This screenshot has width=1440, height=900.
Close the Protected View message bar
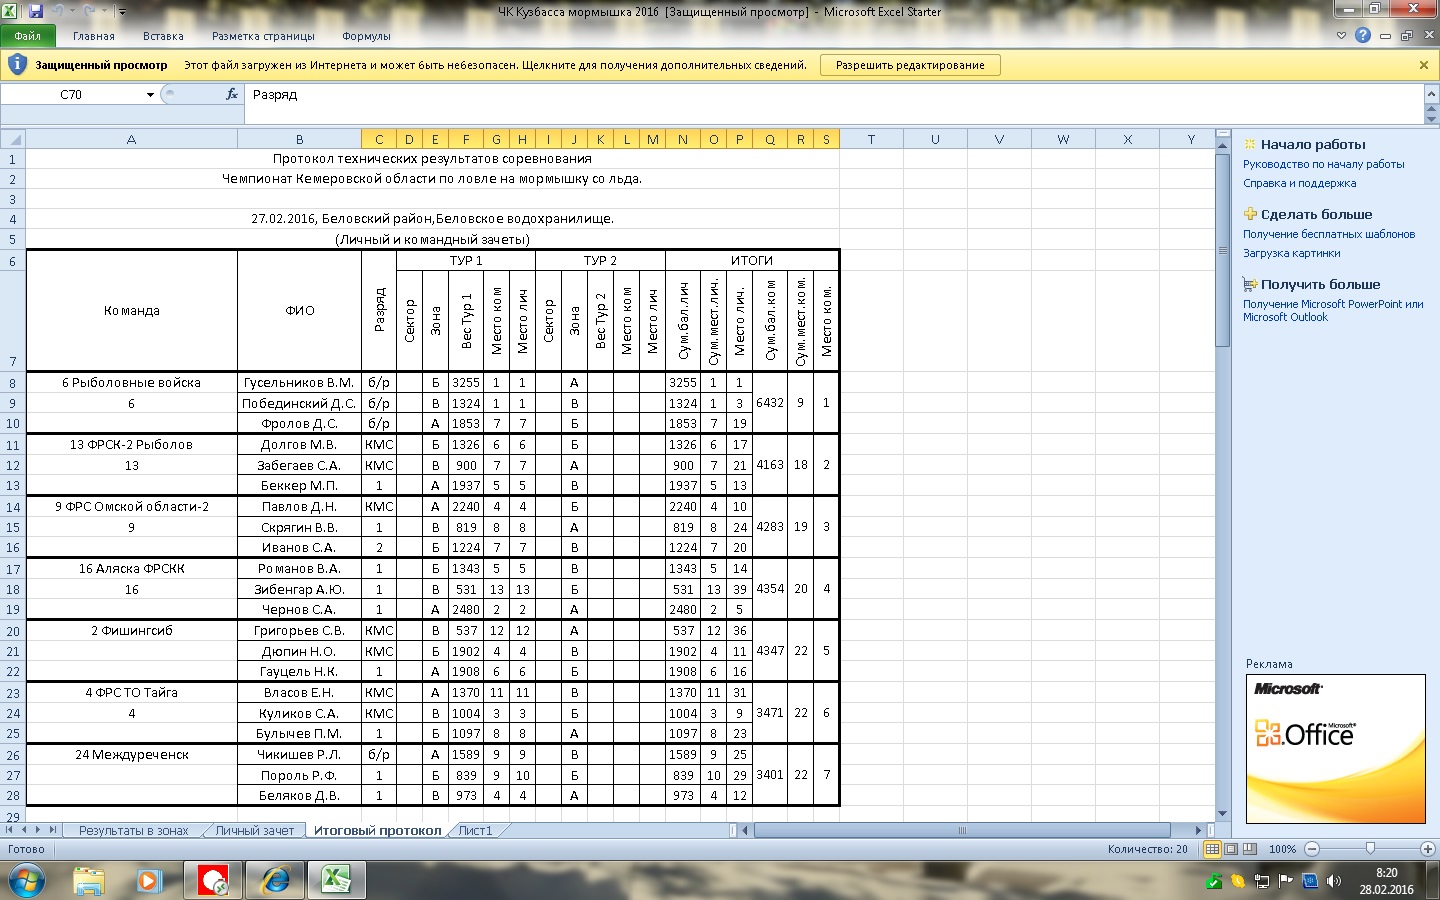tap(1424, 65)
